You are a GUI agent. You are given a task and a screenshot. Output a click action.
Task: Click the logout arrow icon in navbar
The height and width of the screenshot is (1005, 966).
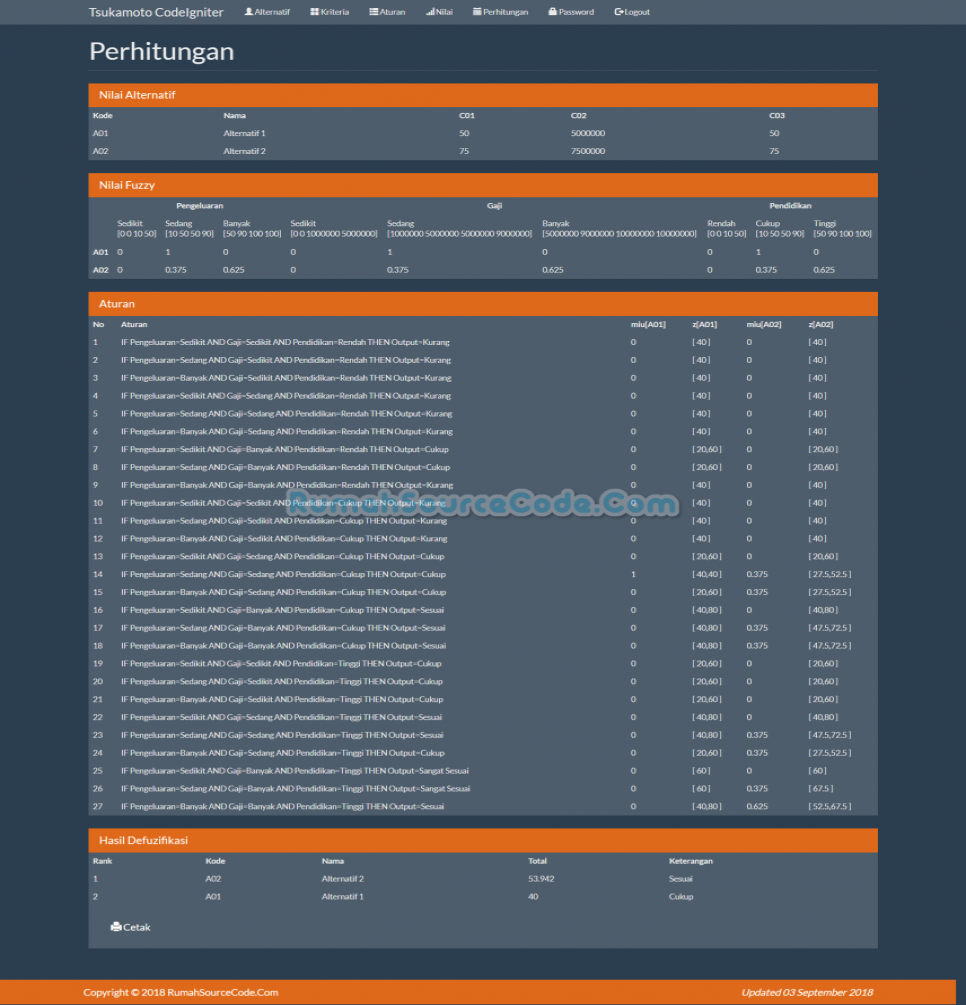(619, 12)
